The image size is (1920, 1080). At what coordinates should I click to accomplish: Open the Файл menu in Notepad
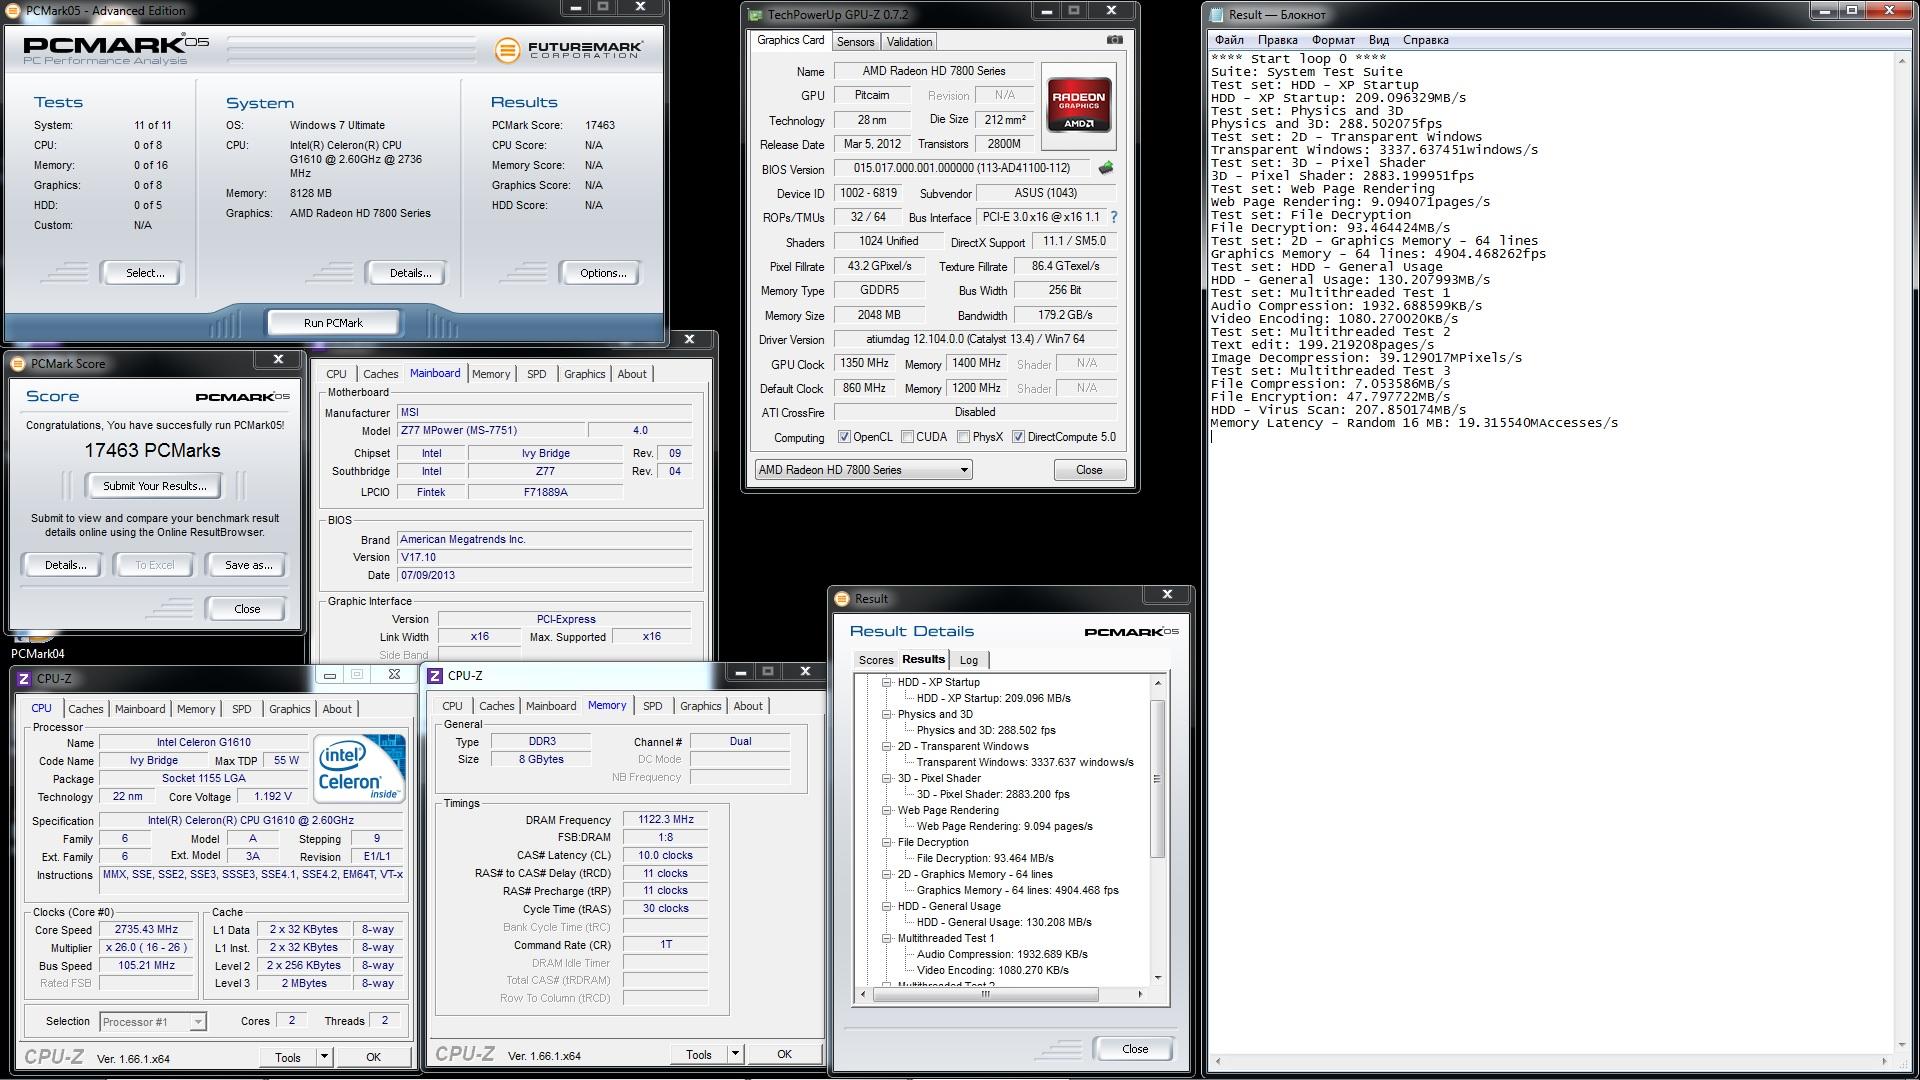click(1229, 40)
